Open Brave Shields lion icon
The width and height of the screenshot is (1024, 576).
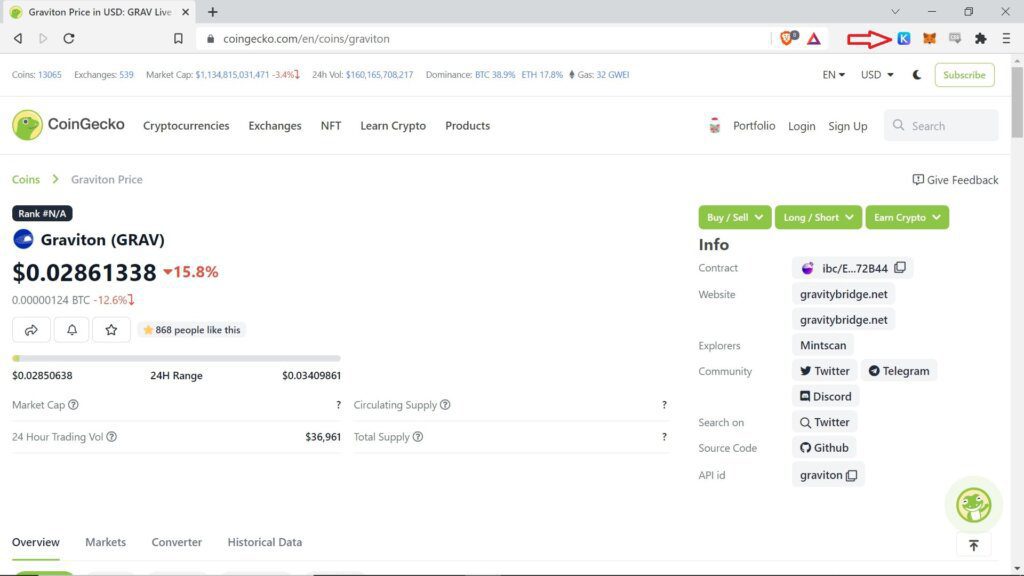788,39
